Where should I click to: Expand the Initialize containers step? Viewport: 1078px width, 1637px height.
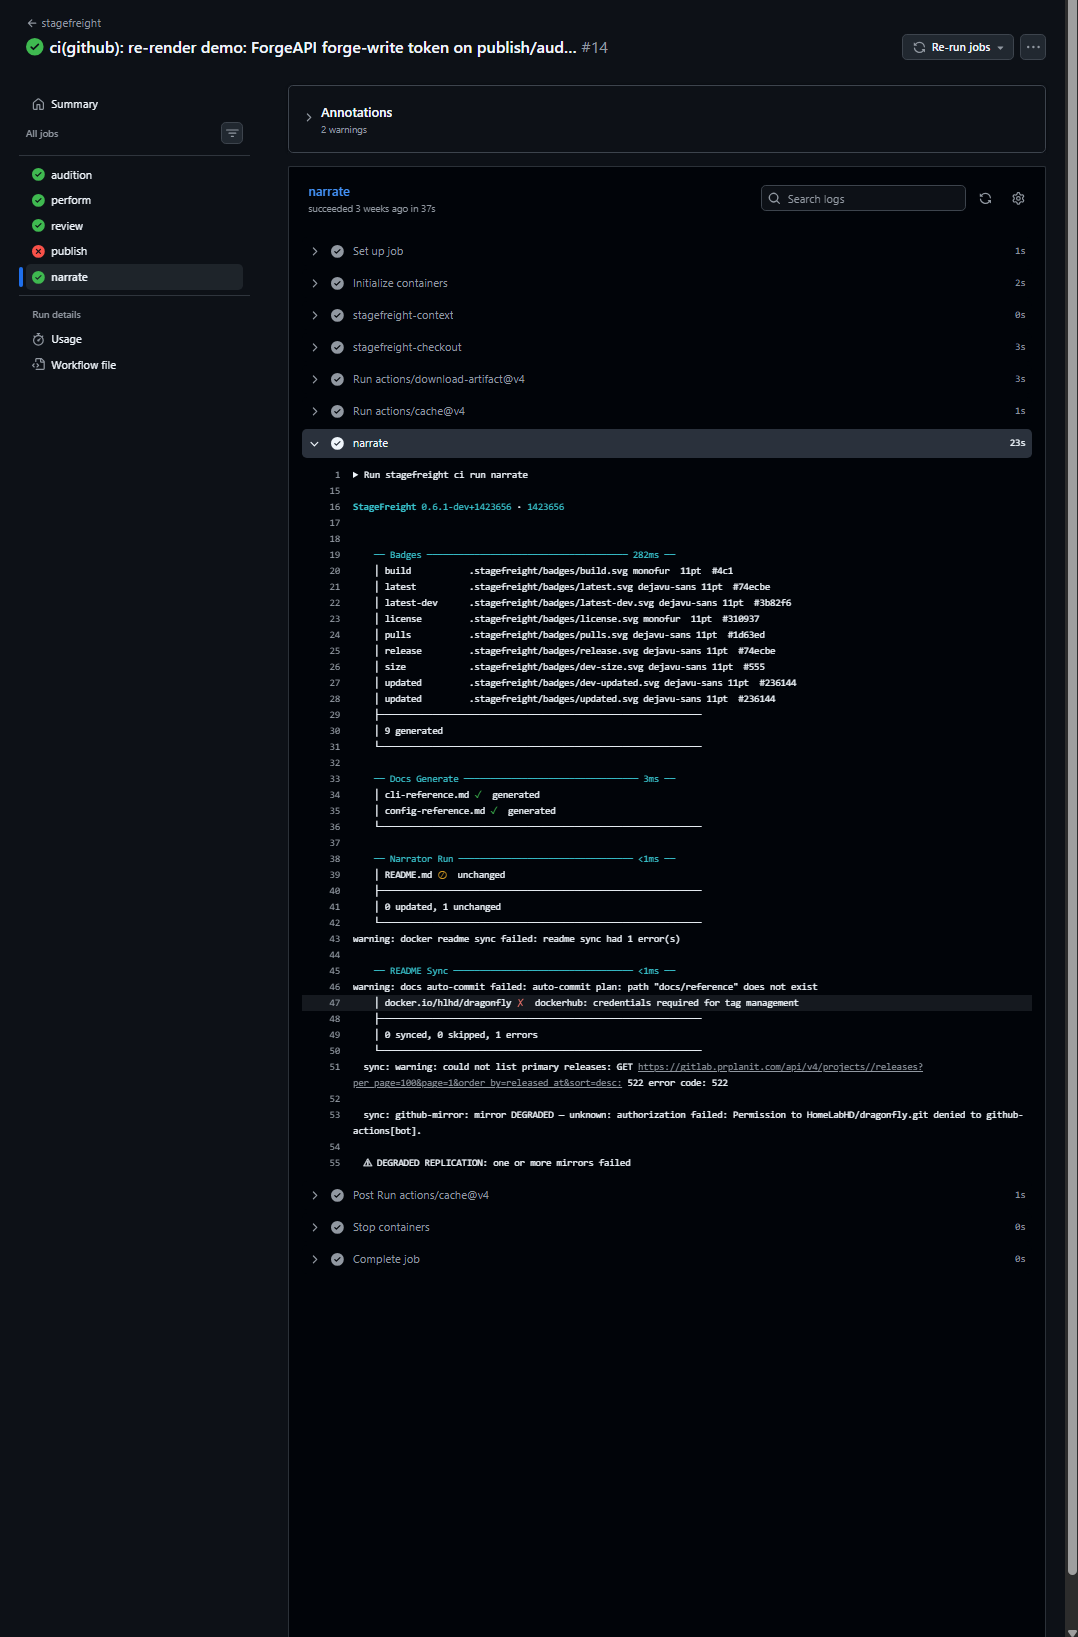[667, 283]
